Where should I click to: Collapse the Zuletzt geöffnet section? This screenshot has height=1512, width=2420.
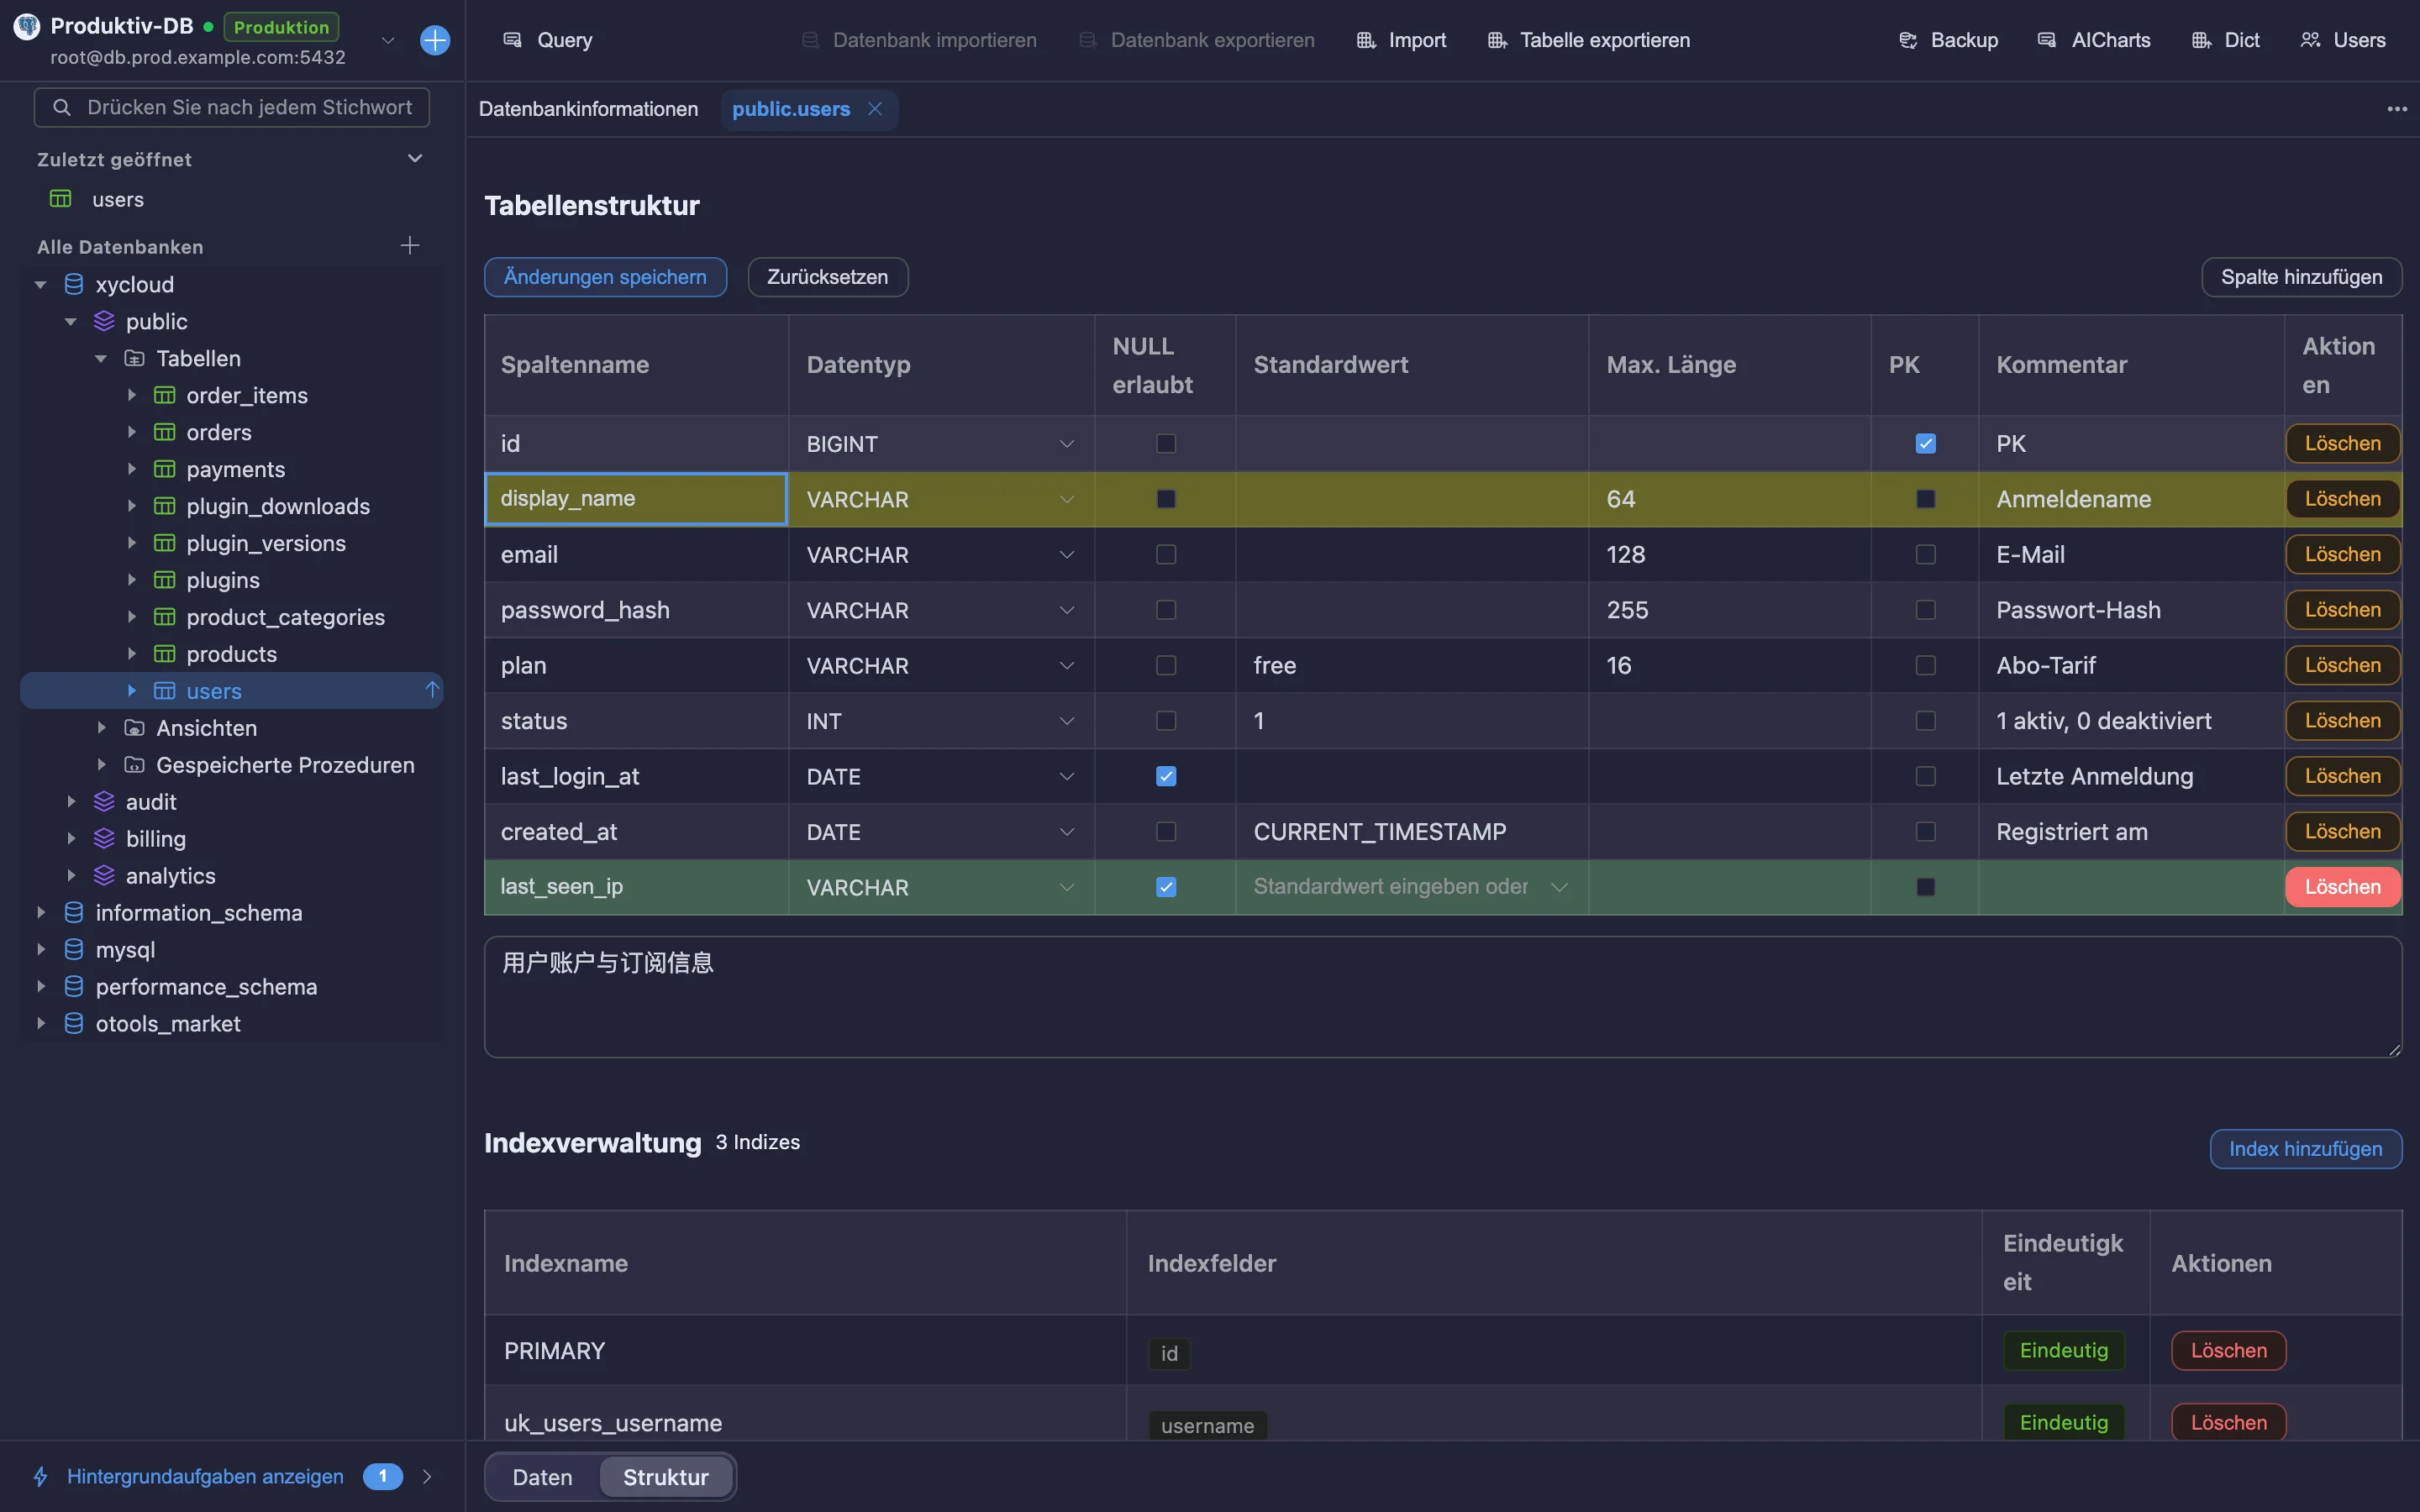(415, 159)
